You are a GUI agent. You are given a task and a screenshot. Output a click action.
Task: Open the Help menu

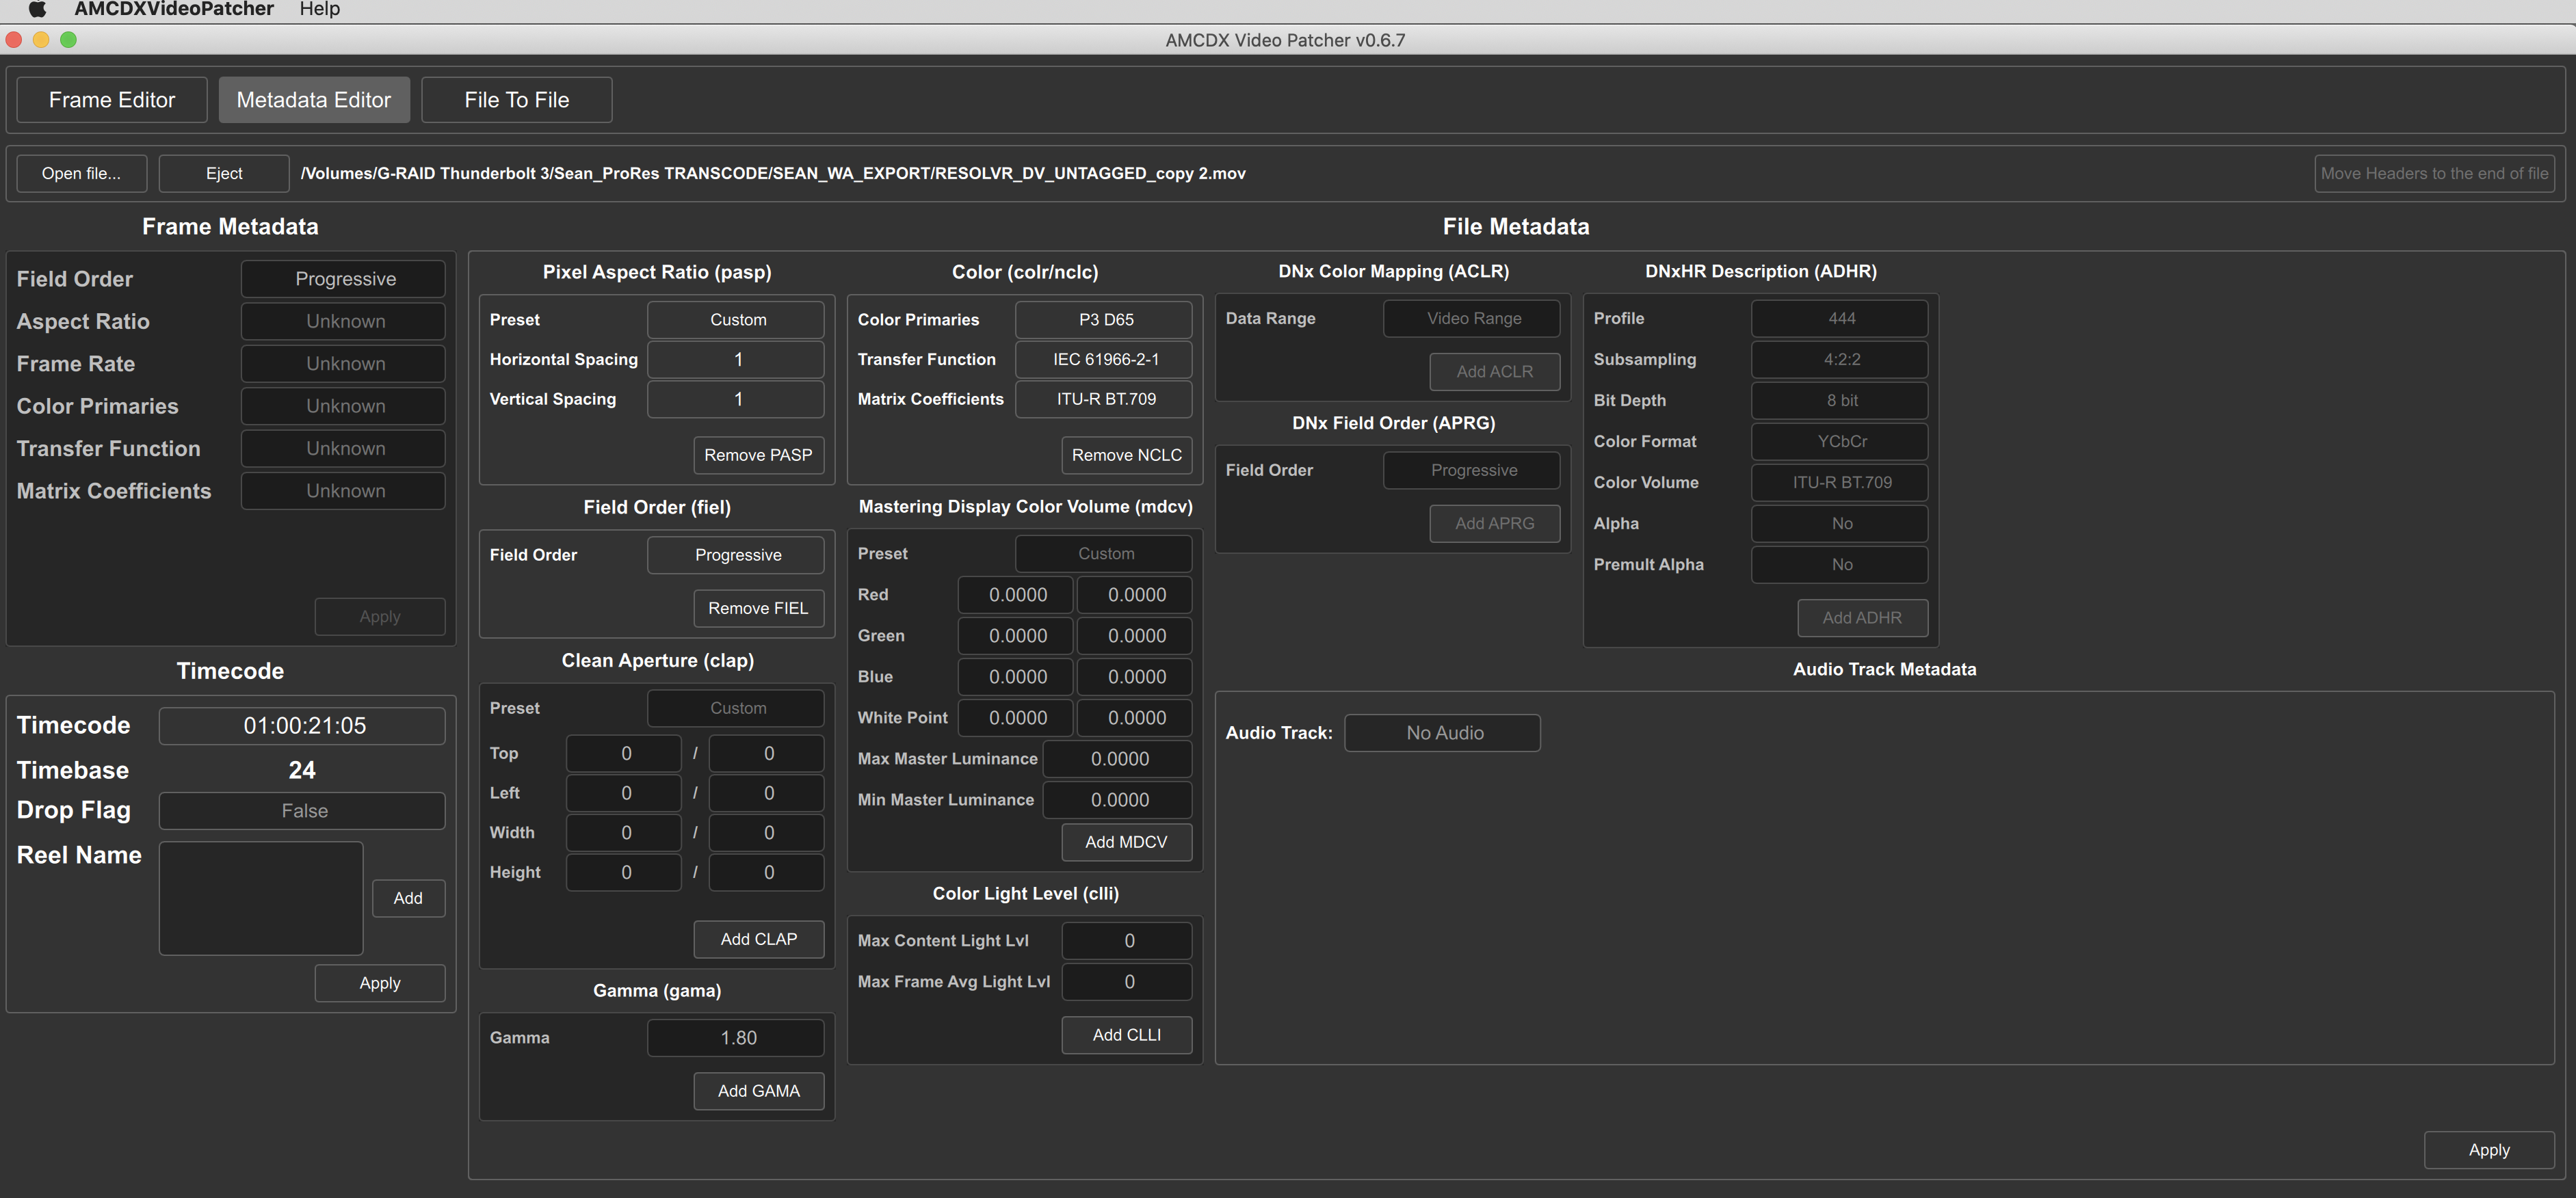(x=320, y=9)
